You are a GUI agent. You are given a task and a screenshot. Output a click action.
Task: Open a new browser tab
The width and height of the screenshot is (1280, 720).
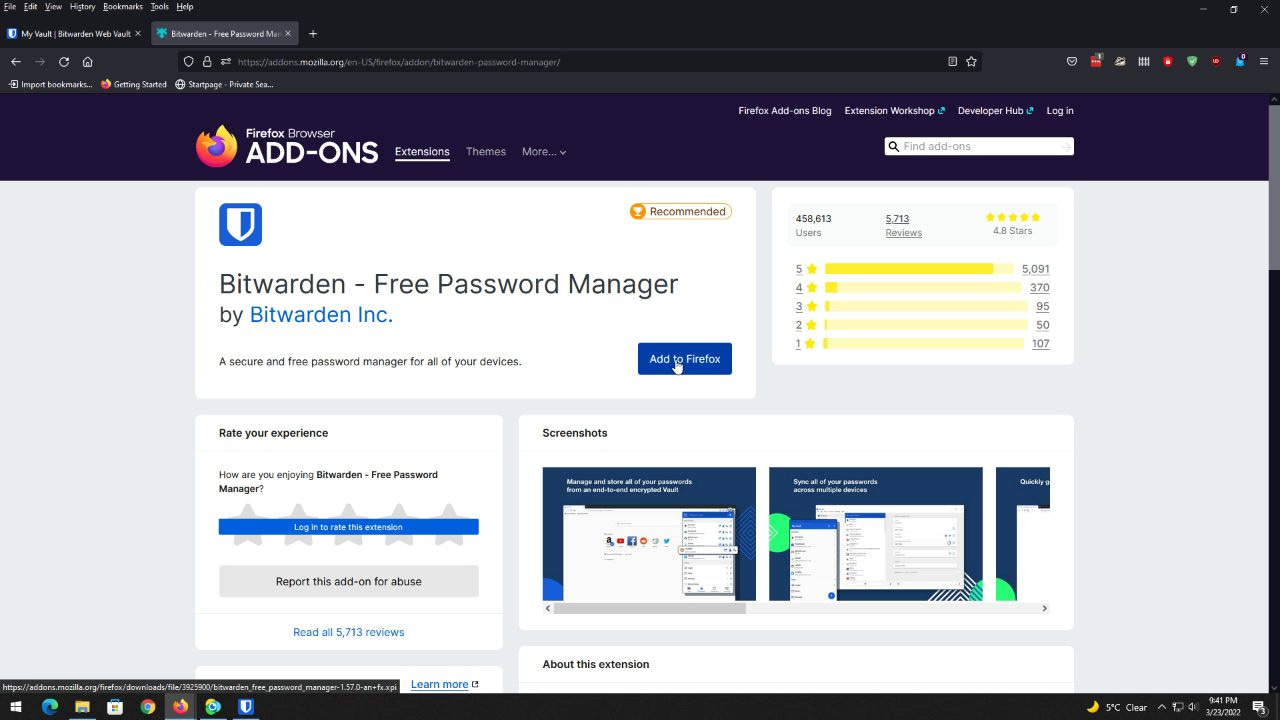tap(313, 34)
